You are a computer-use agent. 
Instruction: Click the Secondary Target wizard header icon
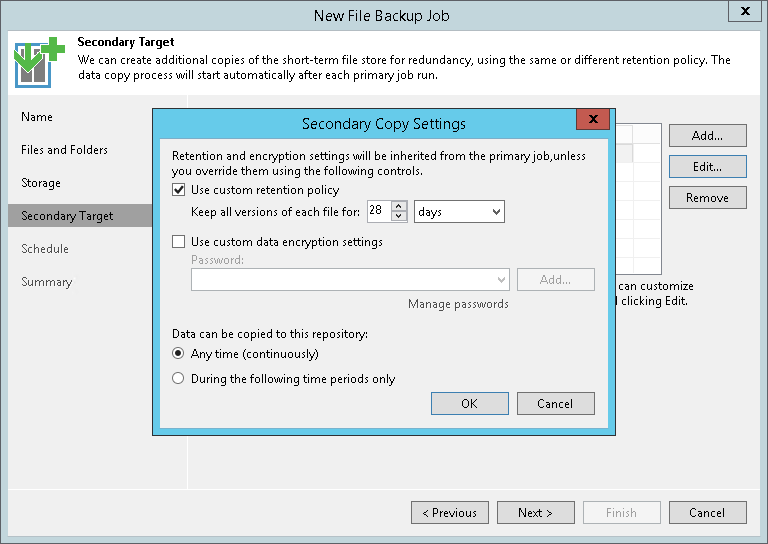(37, 62)
